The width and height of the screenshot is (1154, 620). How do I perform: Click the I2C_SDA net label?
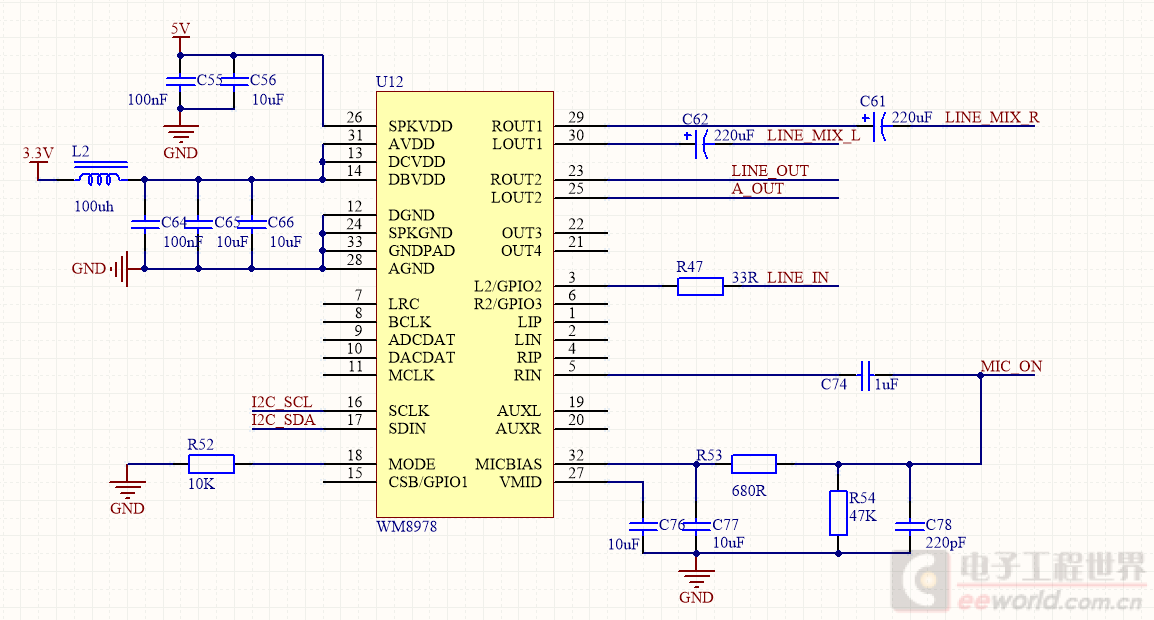click(x=283, y=420)
